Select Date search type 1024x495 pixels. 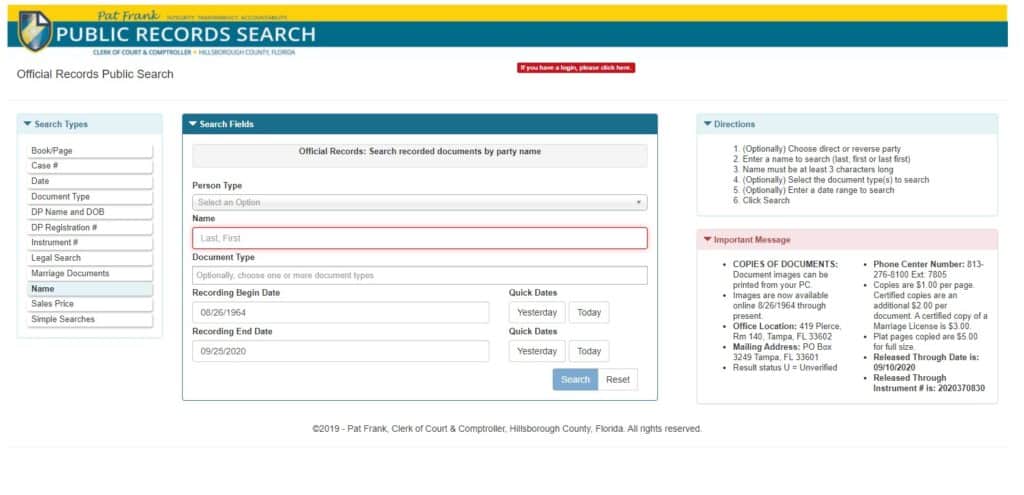90,182
